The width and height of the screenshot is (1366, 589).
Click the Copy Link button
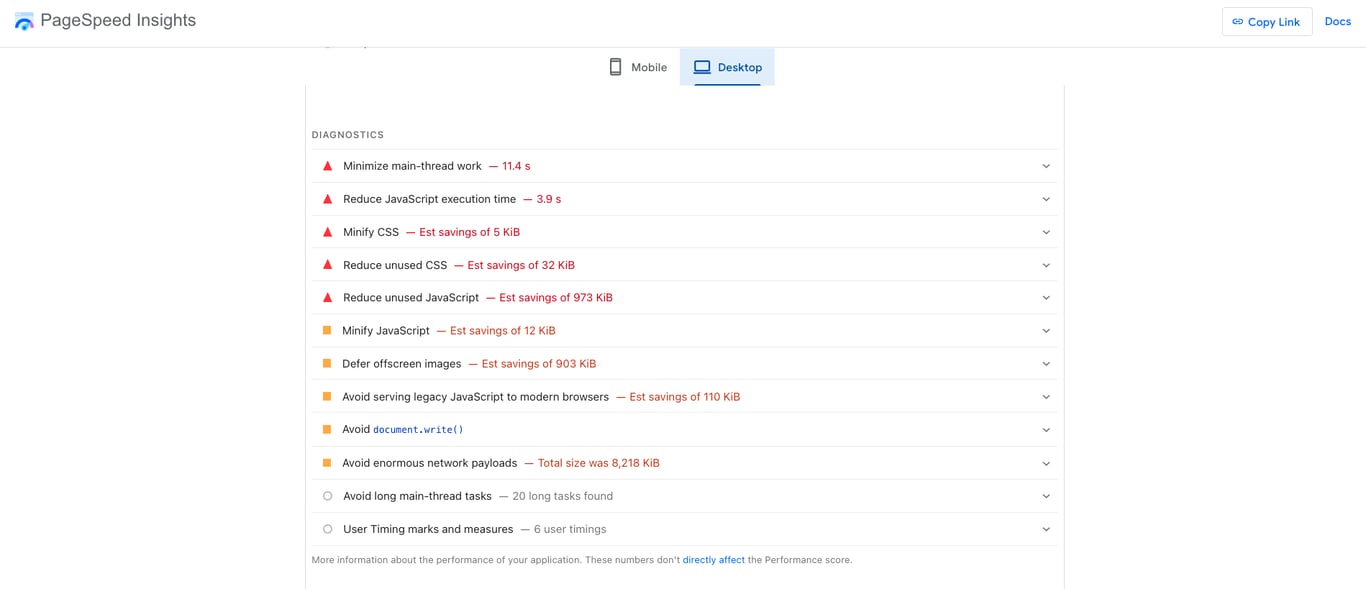coord(1267,21)
